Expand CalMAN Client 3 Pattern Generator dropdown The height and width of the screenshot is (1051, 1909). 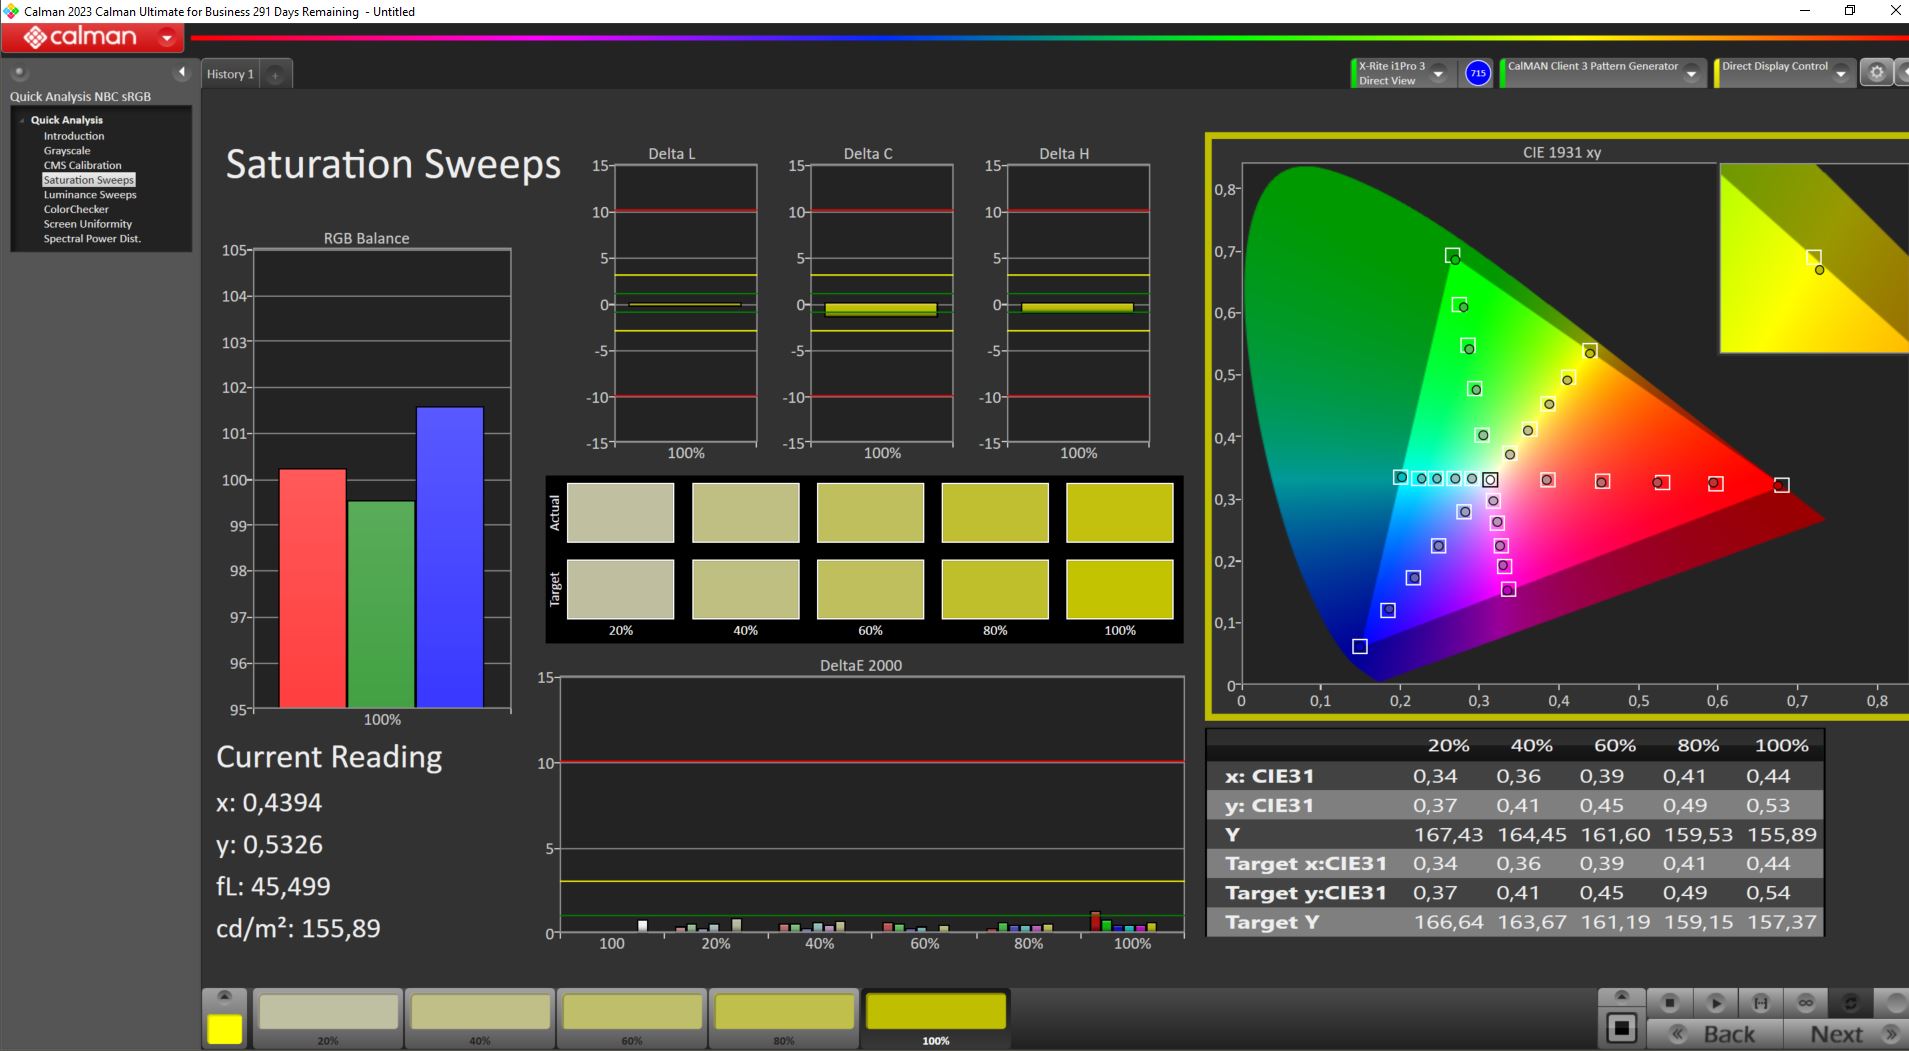point(1691,74)
